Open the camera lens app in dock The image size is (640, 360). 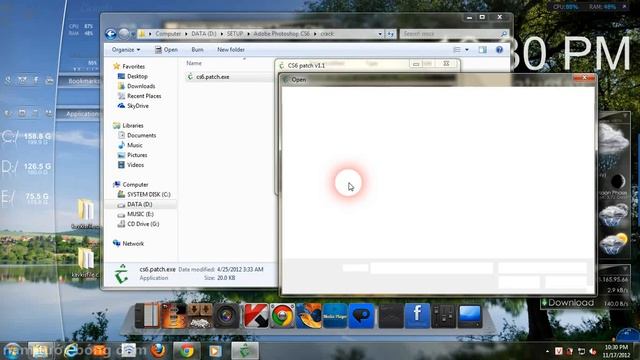[x=227, y=316]
